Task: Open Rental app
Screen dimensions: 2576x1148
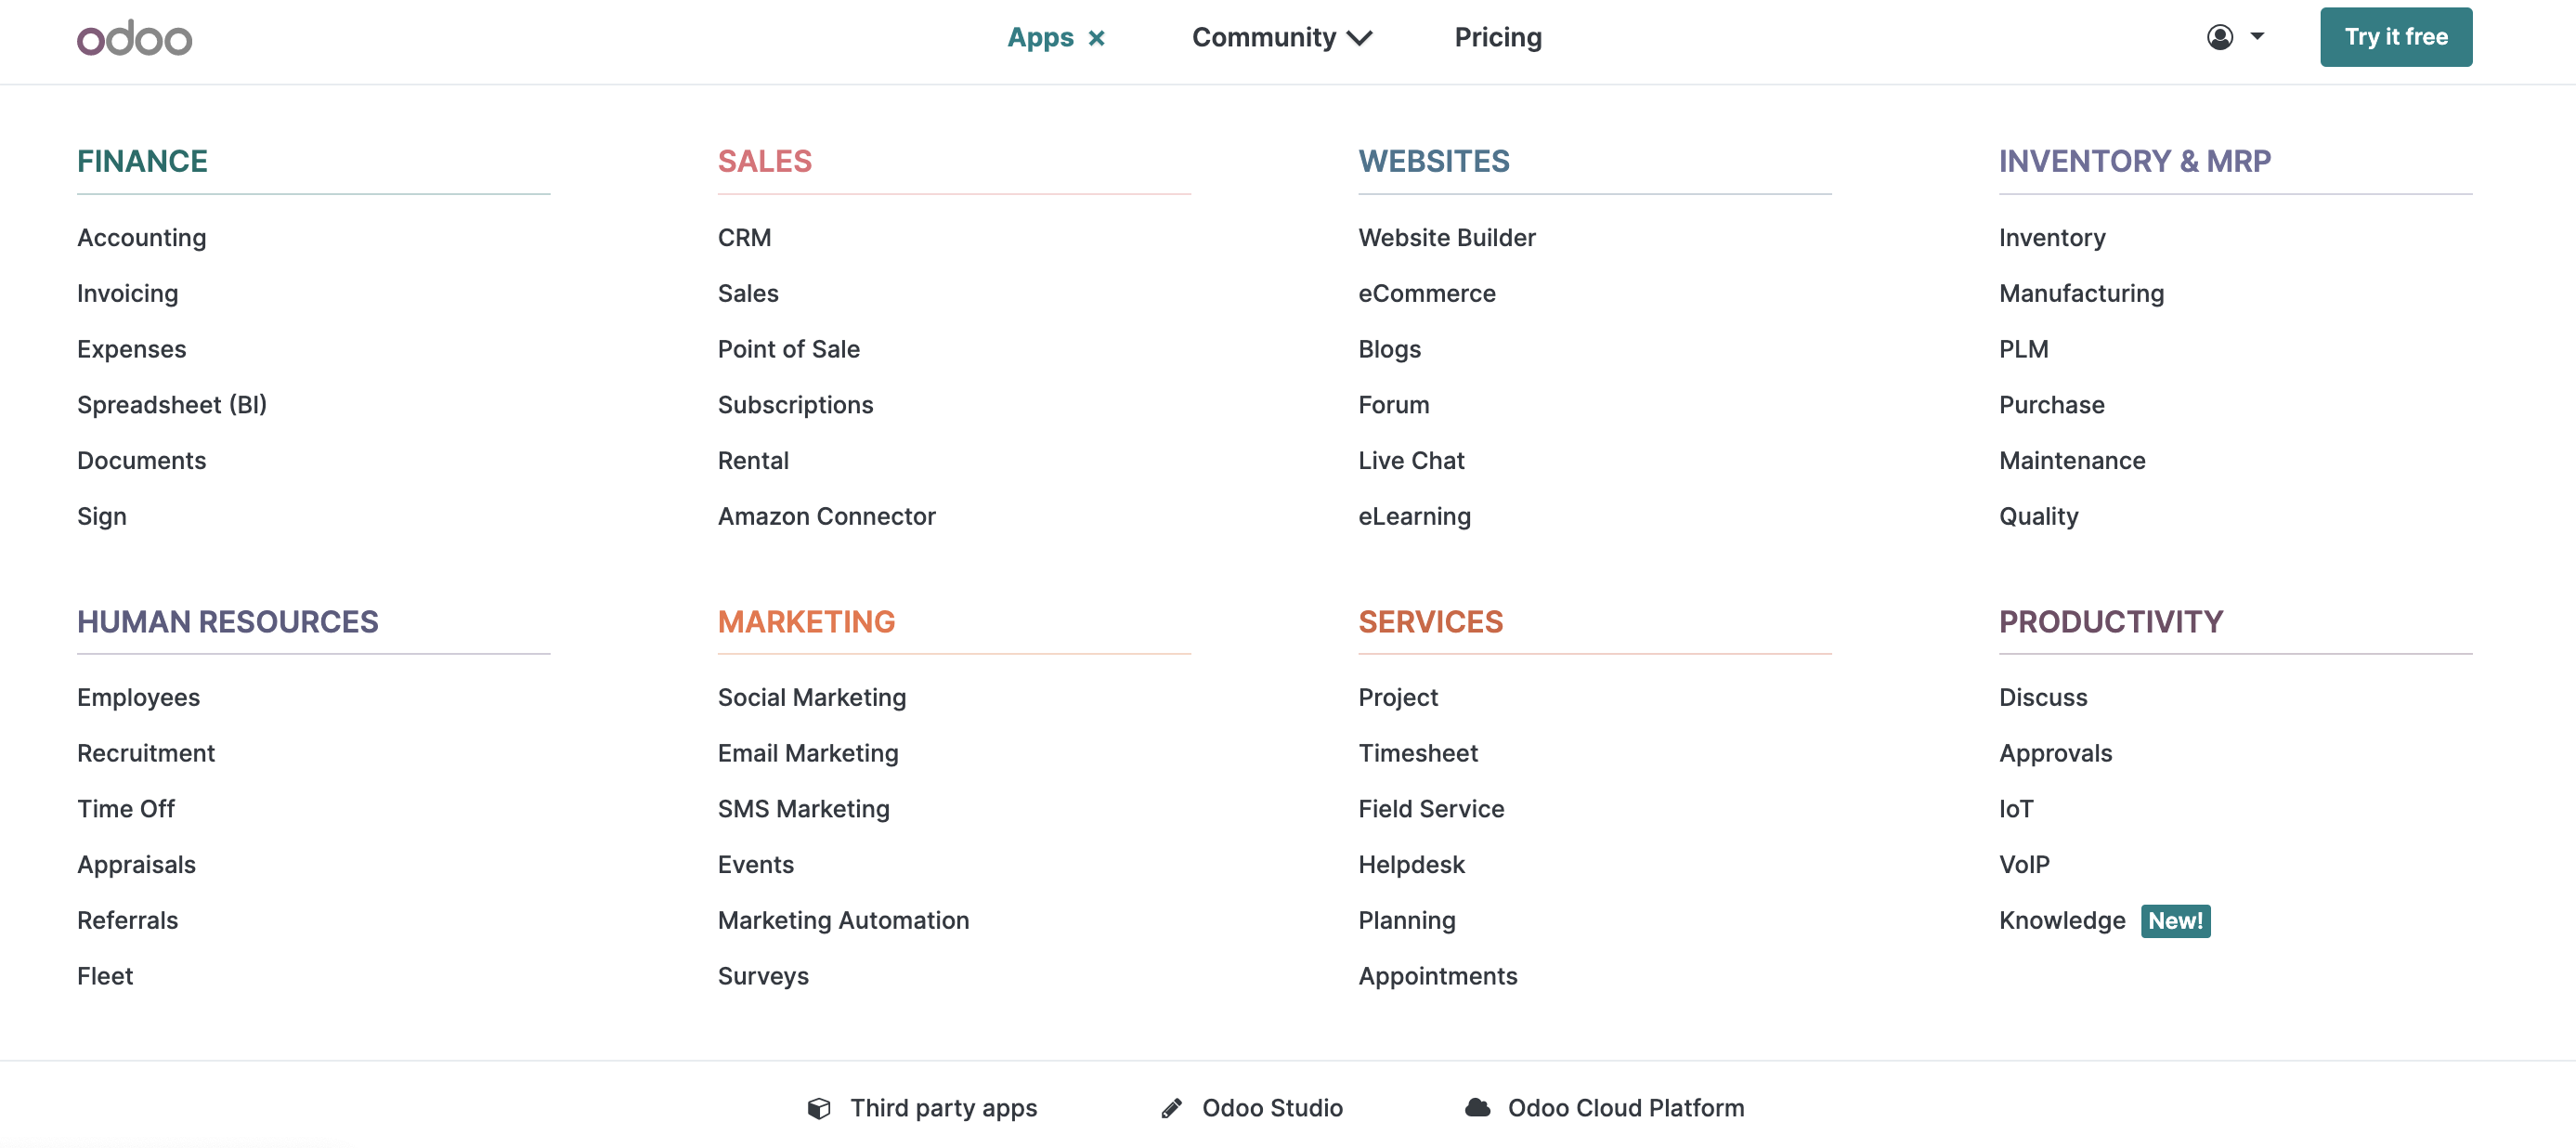Action: (x=754, y=461)
